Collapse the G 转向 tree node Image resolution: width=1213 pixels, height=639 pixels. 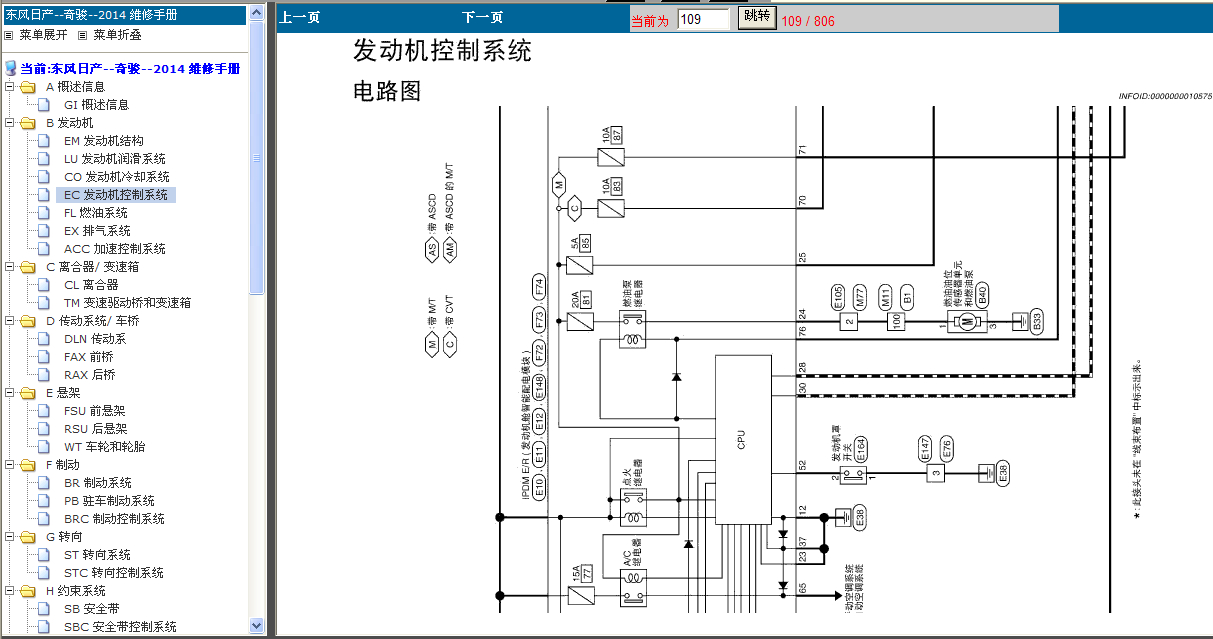(x=9, y=537)
